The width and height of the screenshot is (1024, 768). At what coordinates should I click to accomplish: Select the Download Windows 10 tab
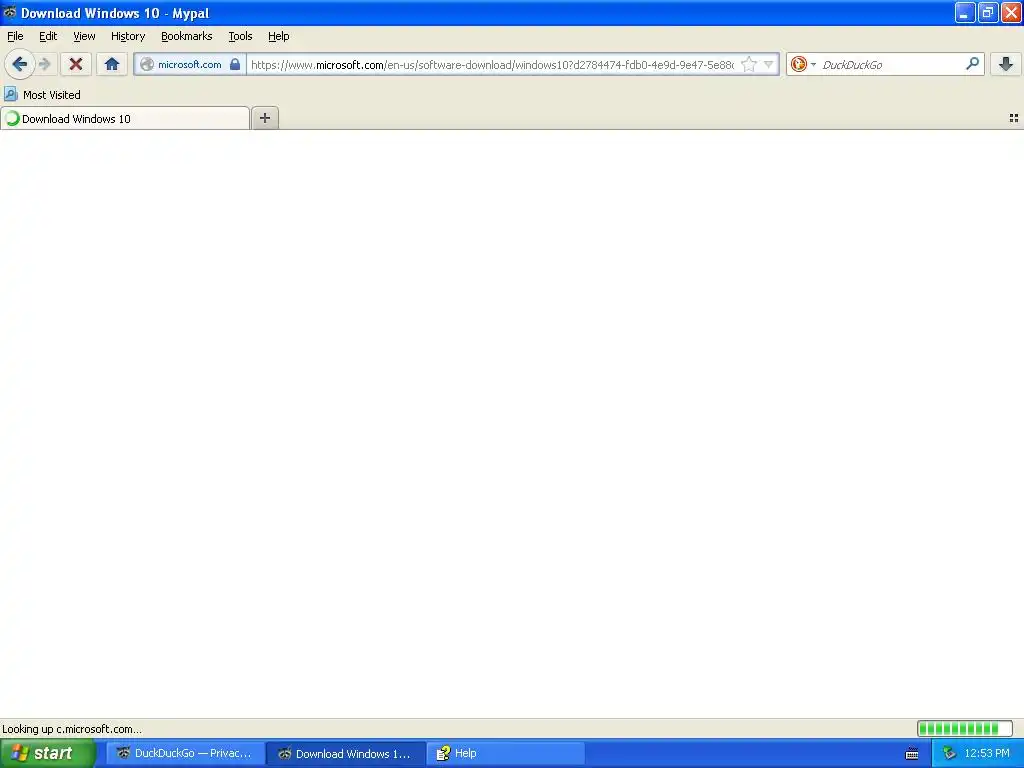point(125,118)
